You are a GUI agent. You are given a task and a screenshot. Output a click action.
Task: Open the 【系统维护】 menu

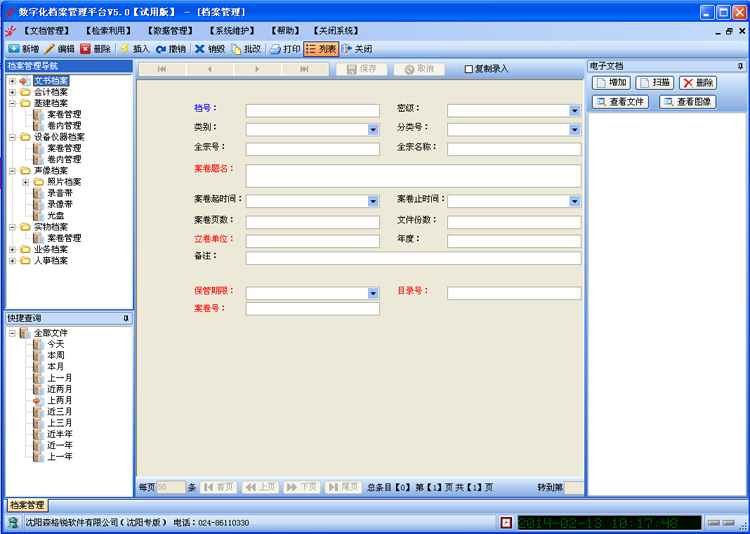pos(233,31)
